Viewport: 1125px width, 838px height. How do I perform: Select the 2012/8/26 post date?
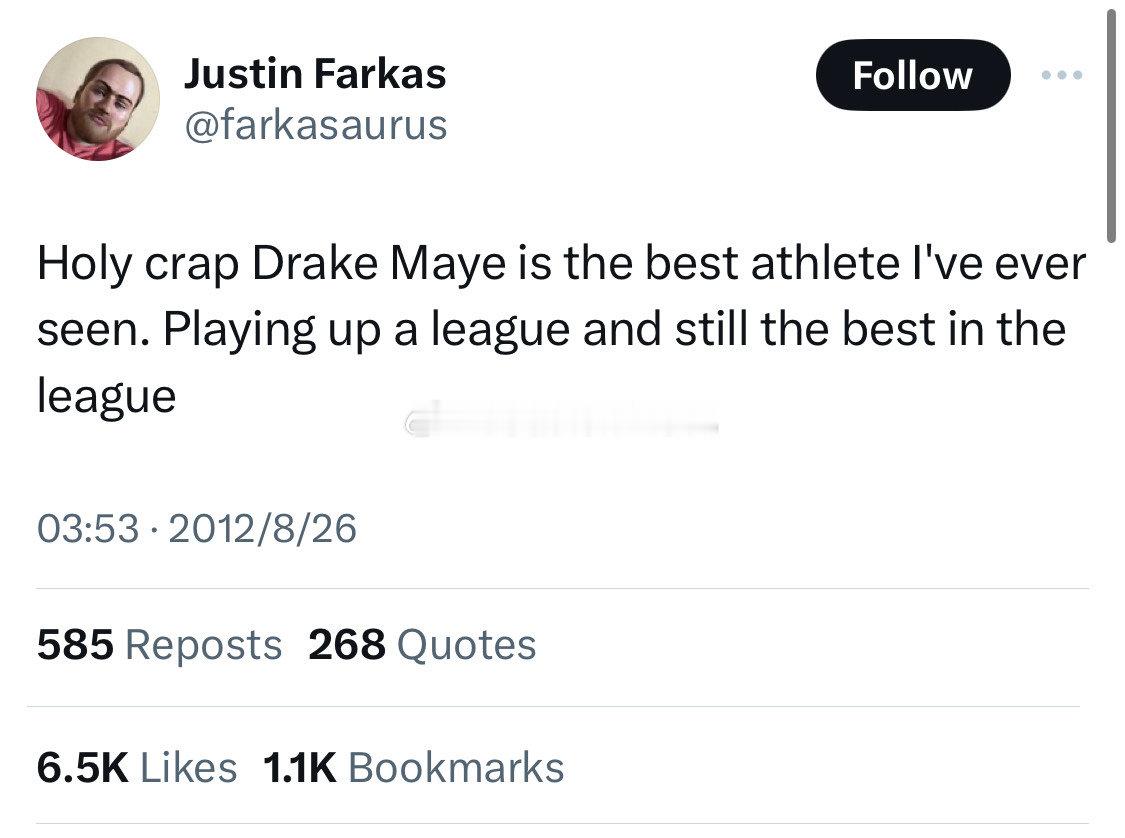(261, 527)
